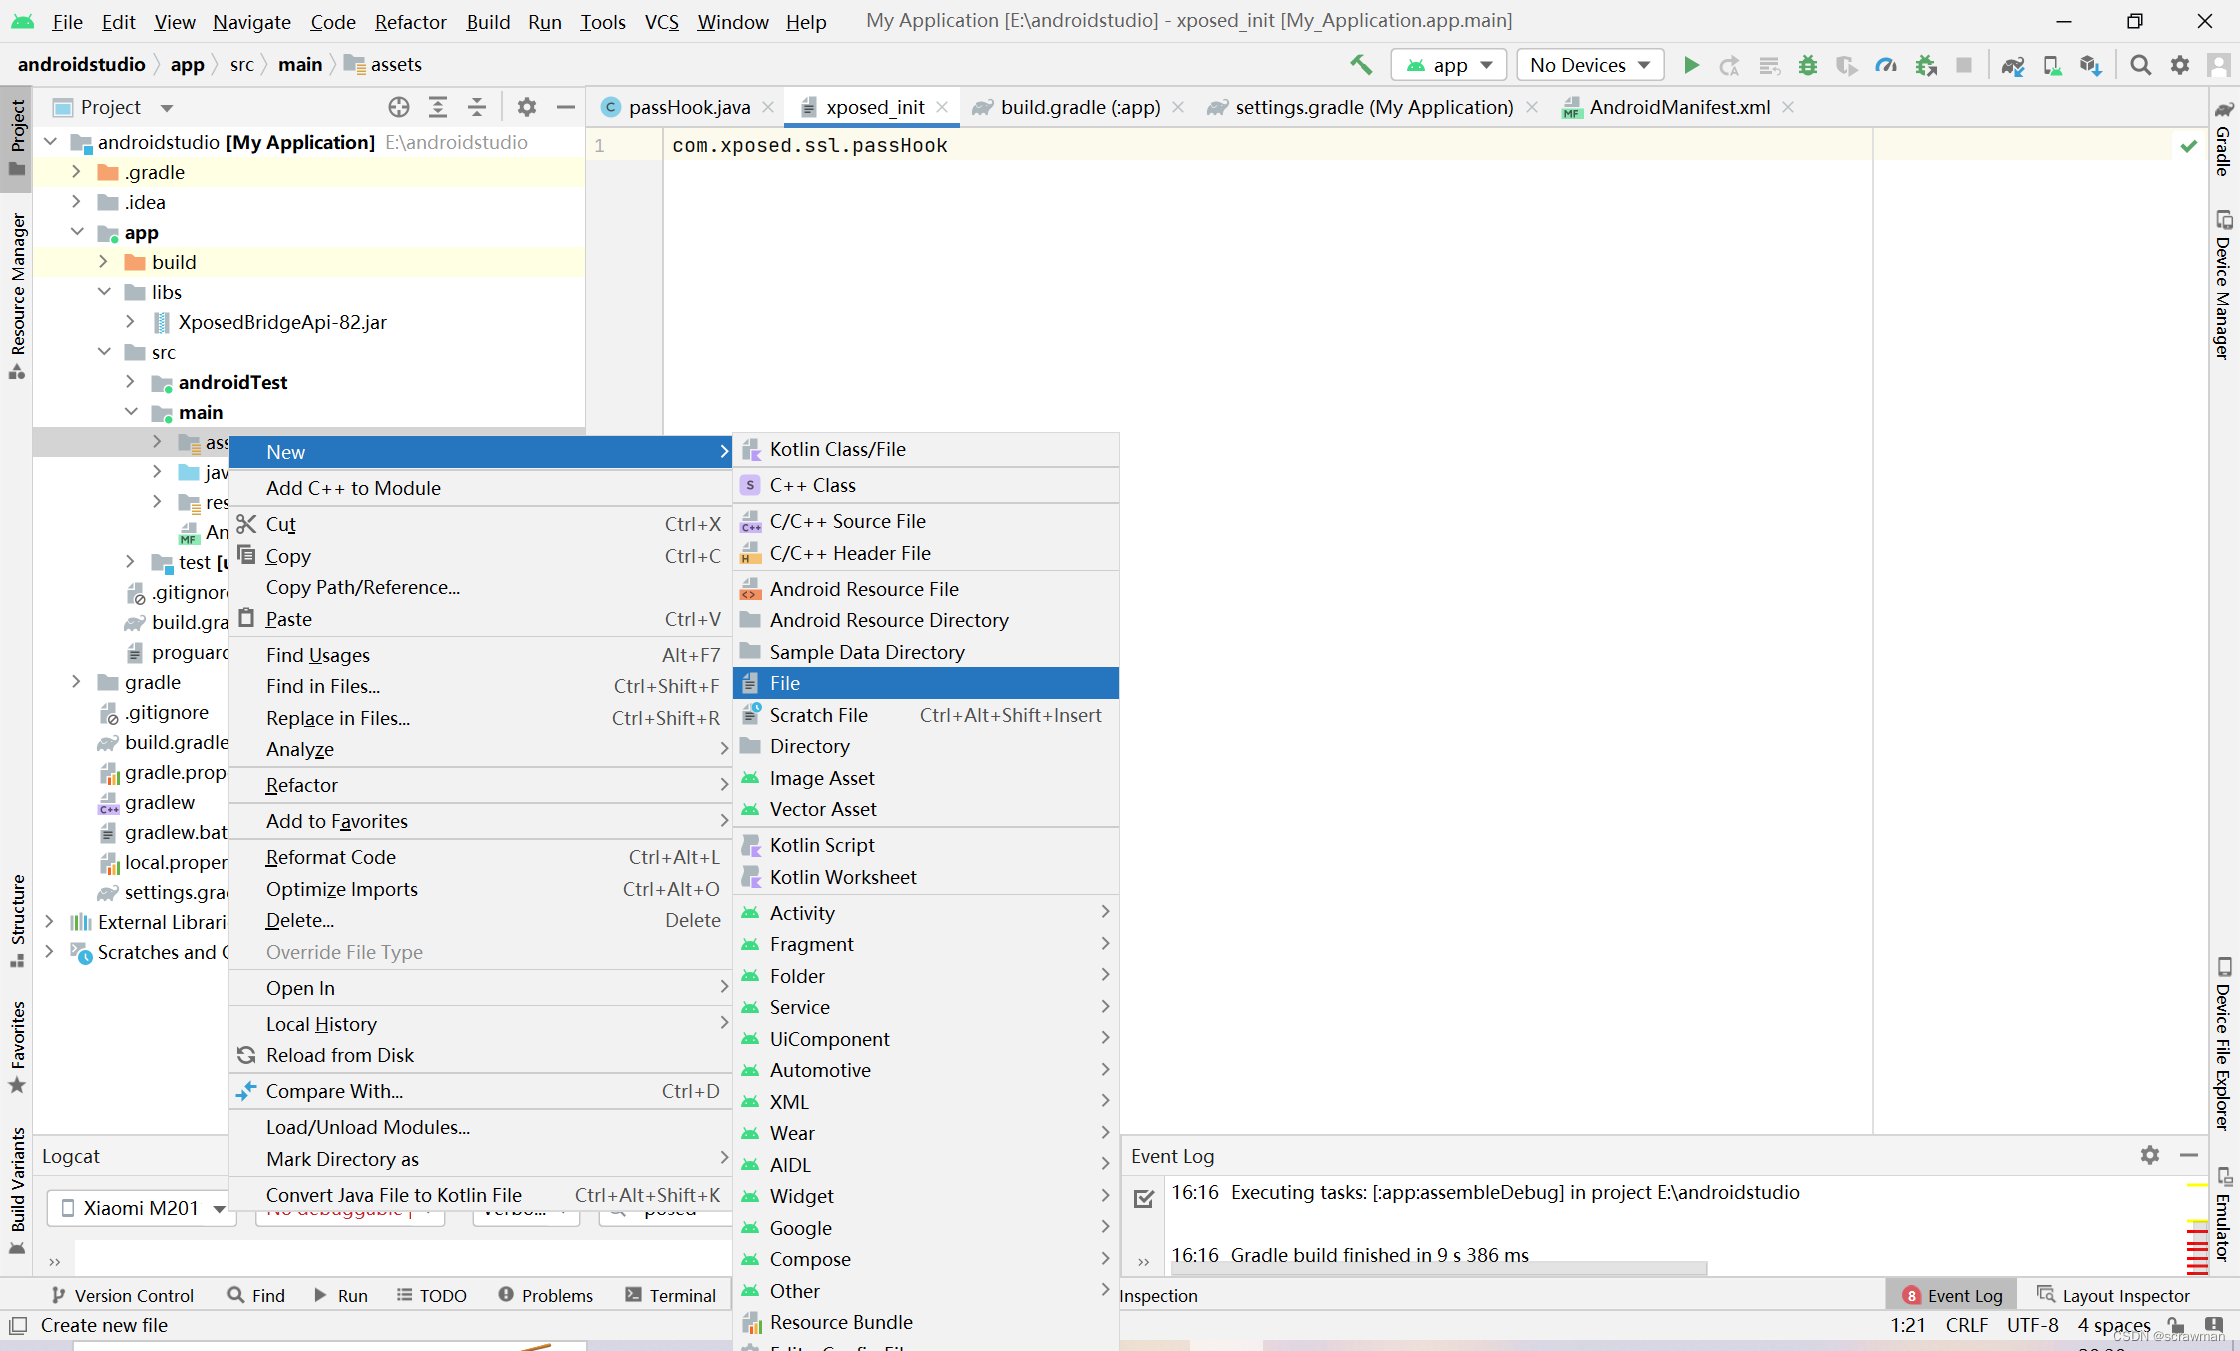2240x1351 pixels.
Task: Click the 4 spaces indent indicator
Action: point(2113,1325)
